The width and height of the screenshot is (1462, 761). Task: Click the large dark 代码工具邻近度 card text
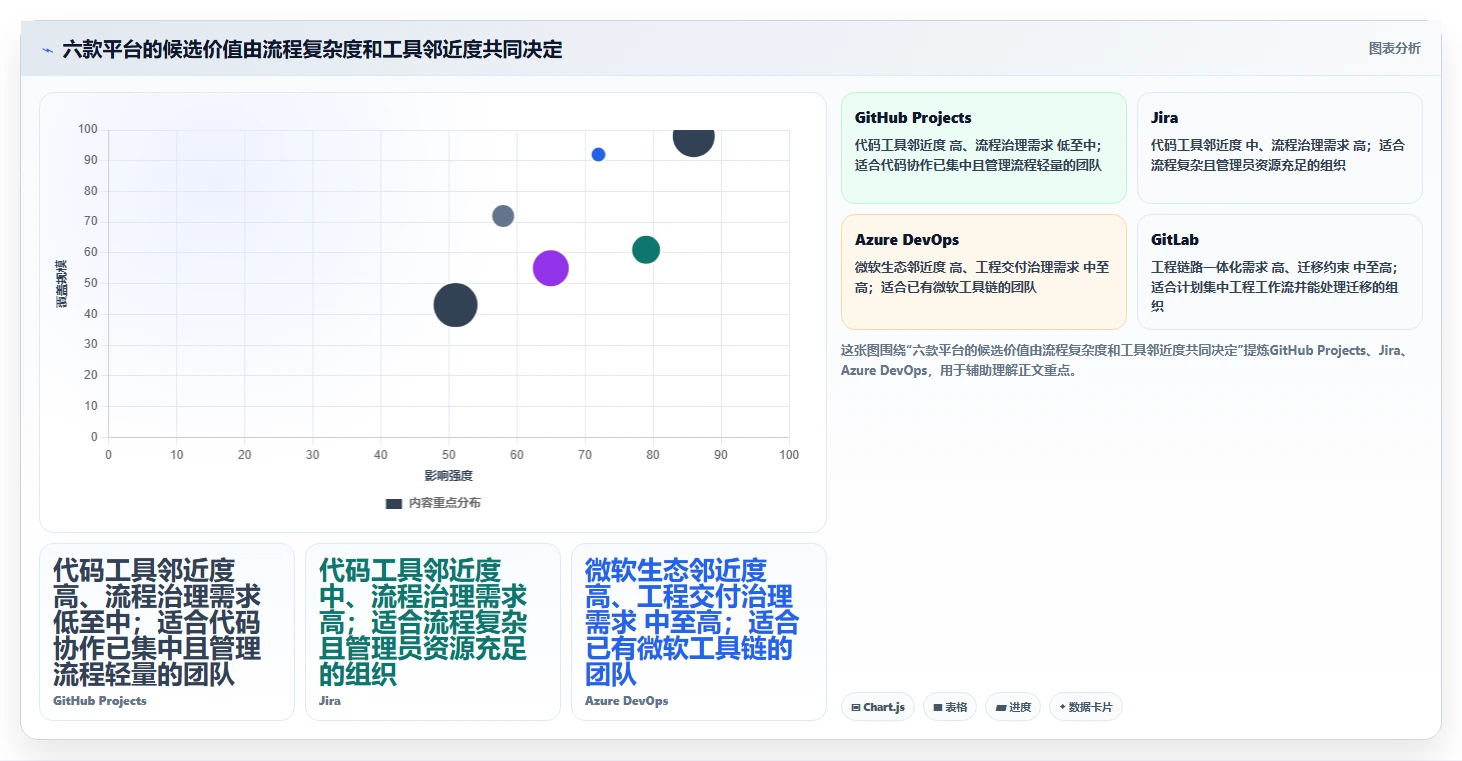pos(157,622)
